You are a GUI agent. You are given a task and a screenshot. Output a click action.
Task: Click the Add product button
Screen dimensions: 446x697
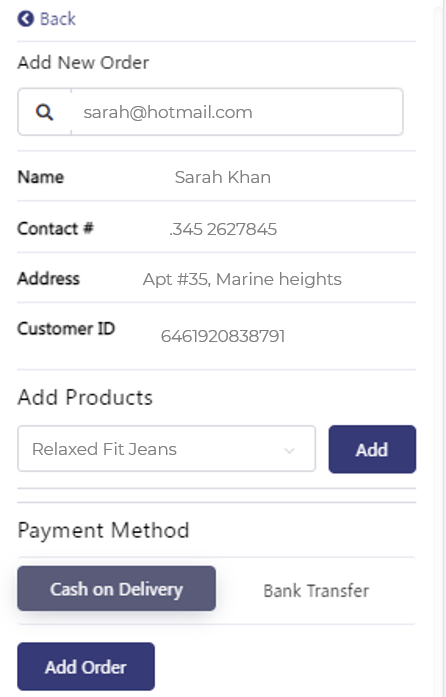coord(372,449)
